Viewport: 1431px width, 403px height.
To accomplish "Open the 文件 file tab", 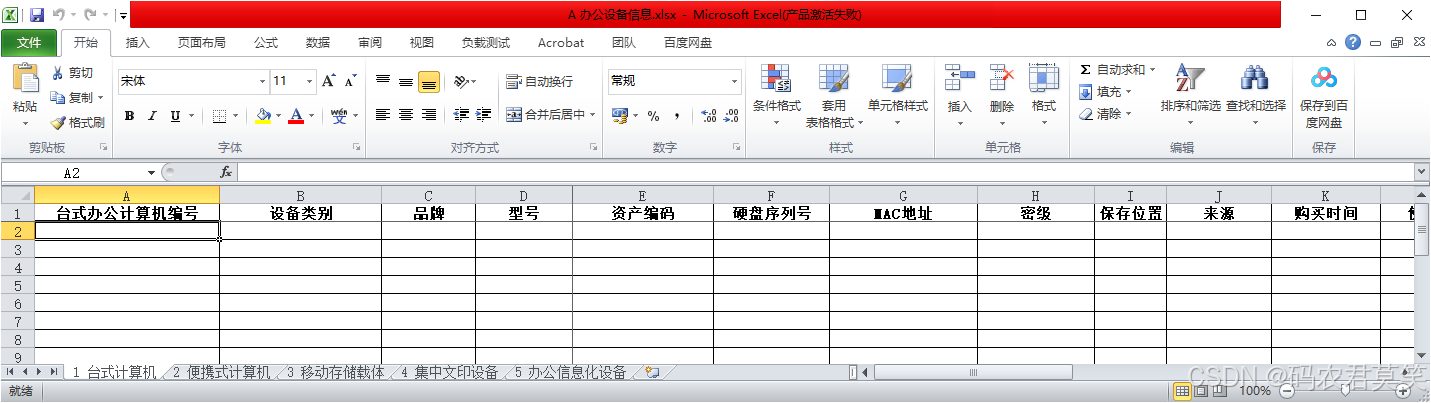I will [29, 43].
